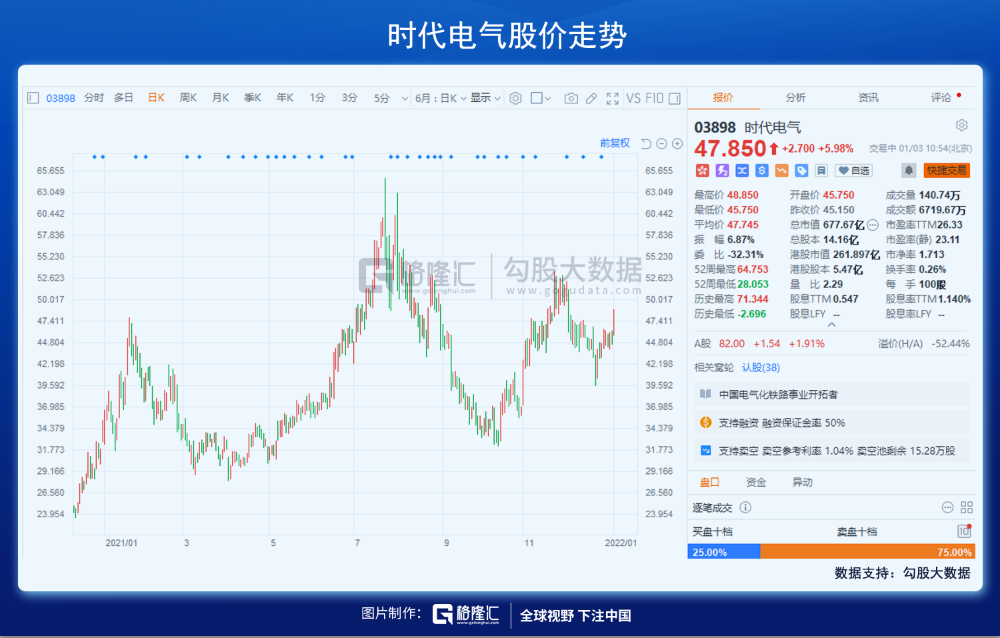Screen dimensions: 1000x638
Task: Select the 年K chart tab
Action: (x=284, y=98)
